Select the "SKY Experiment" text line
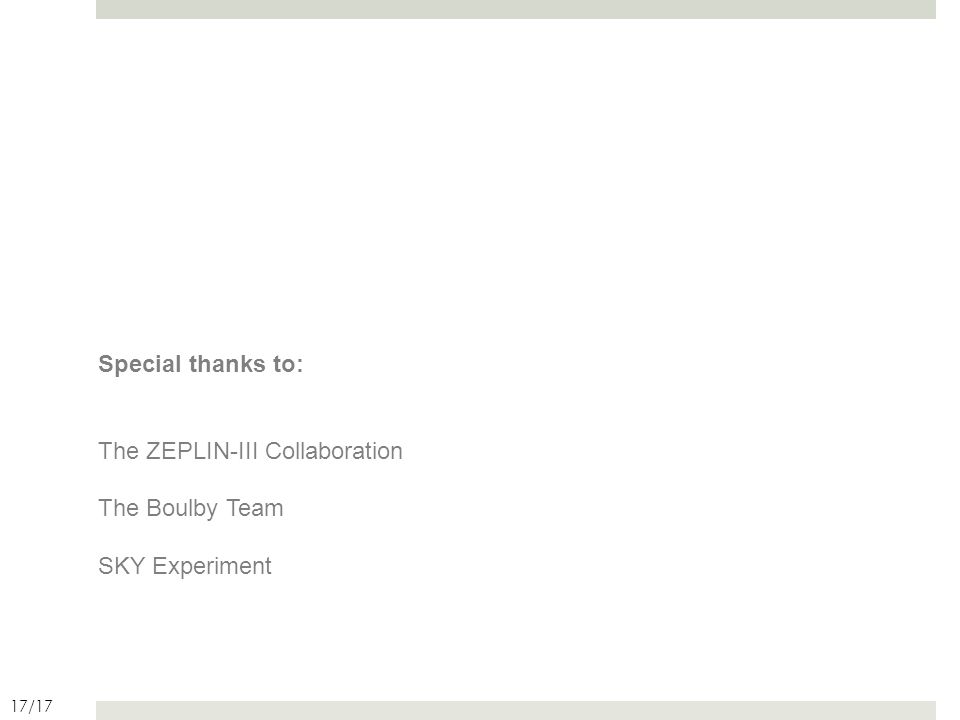 click(184, 566)
